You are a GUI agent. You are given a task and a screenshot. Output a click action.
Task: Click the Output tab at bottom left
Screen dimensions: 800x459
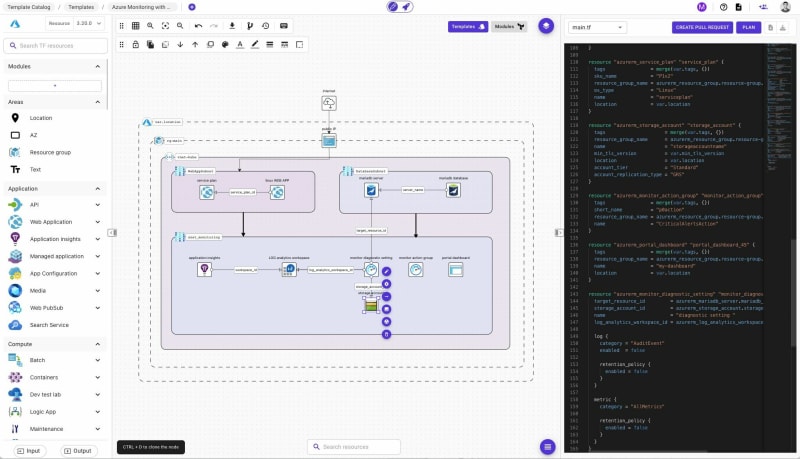click(x=77, y=451)
